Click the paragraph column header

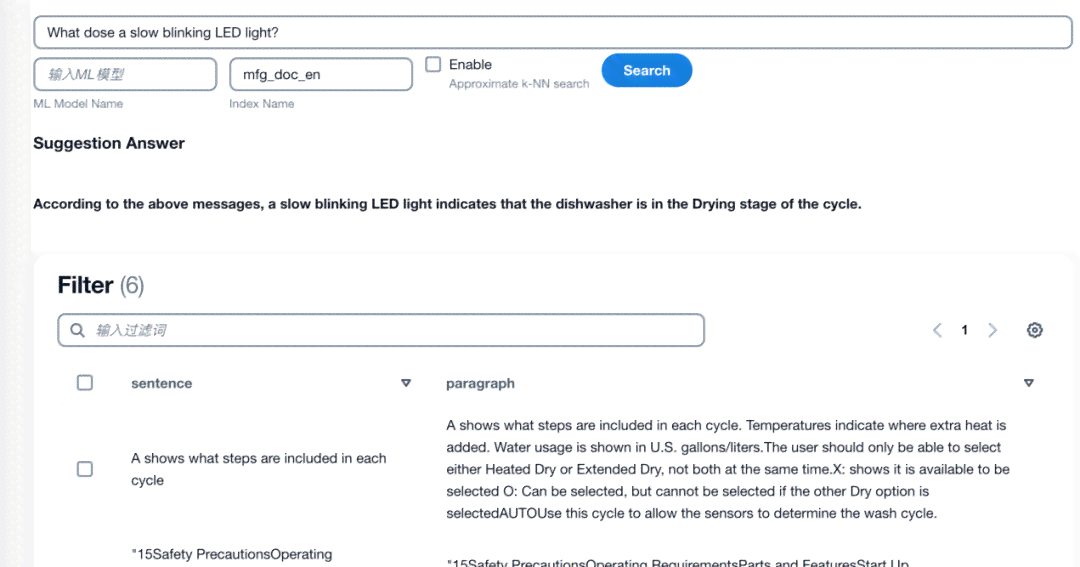(x=480, y=383)
